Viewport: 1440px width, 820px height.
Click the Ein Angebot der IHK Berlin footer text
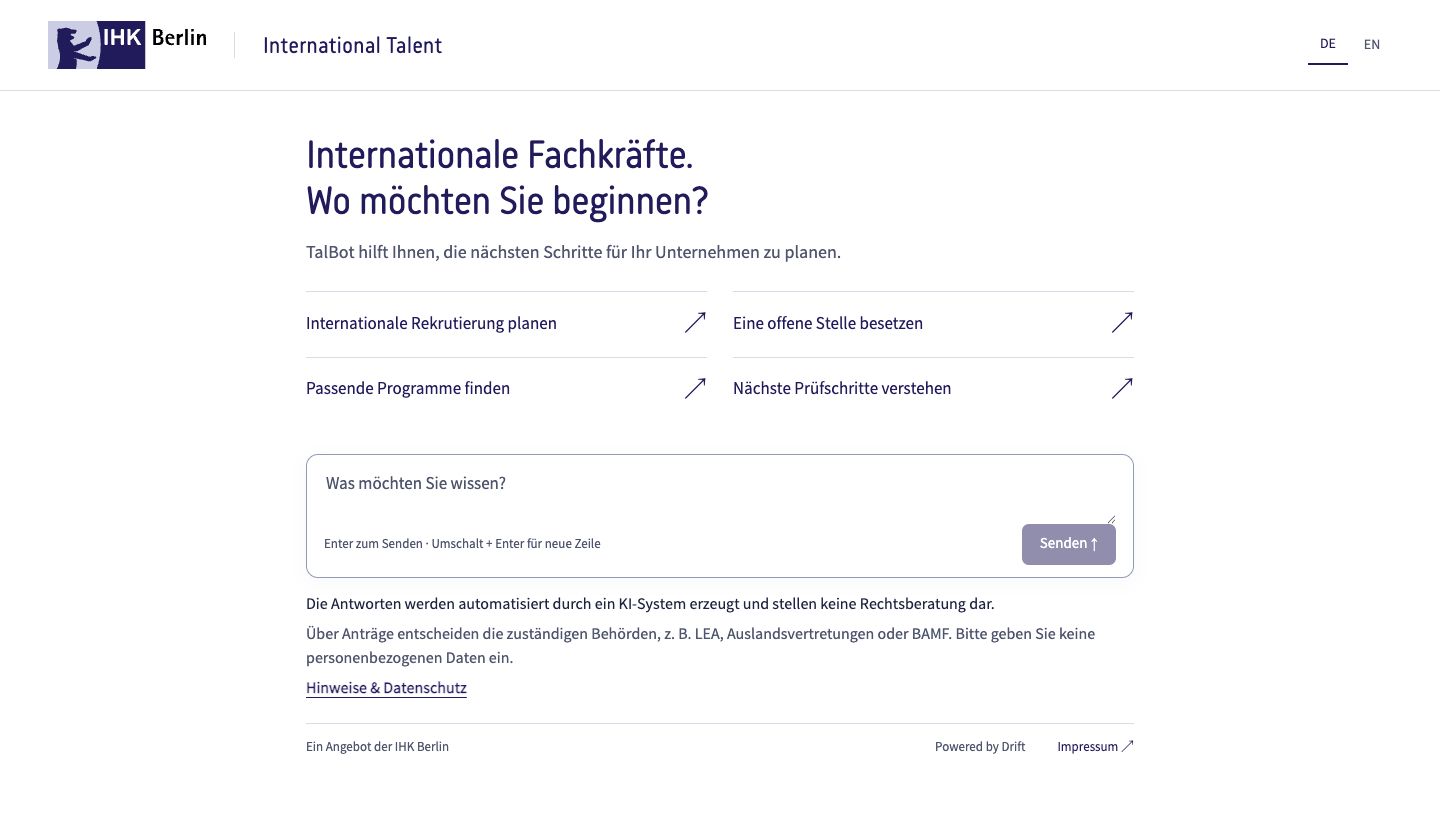[x=377, y=747]
